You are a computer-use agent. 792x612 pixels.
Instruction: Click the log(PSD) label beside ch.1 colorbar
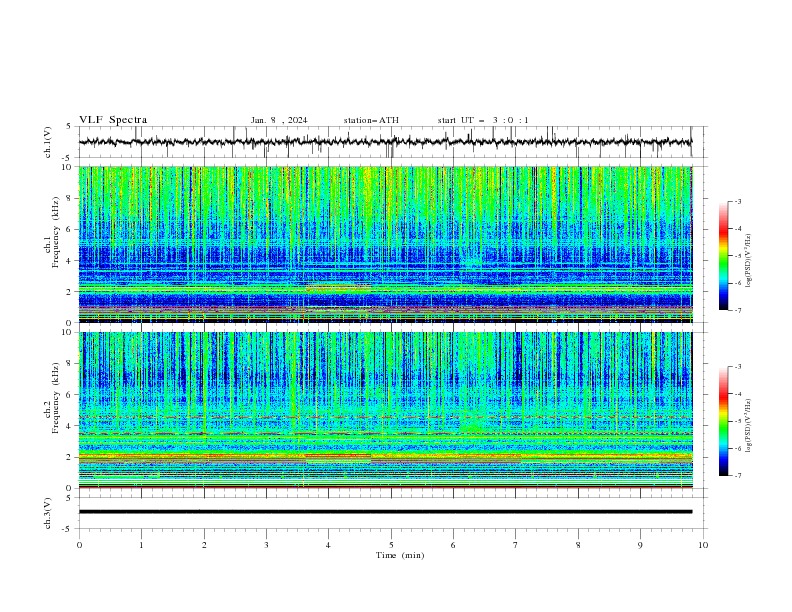coord(748,261)
